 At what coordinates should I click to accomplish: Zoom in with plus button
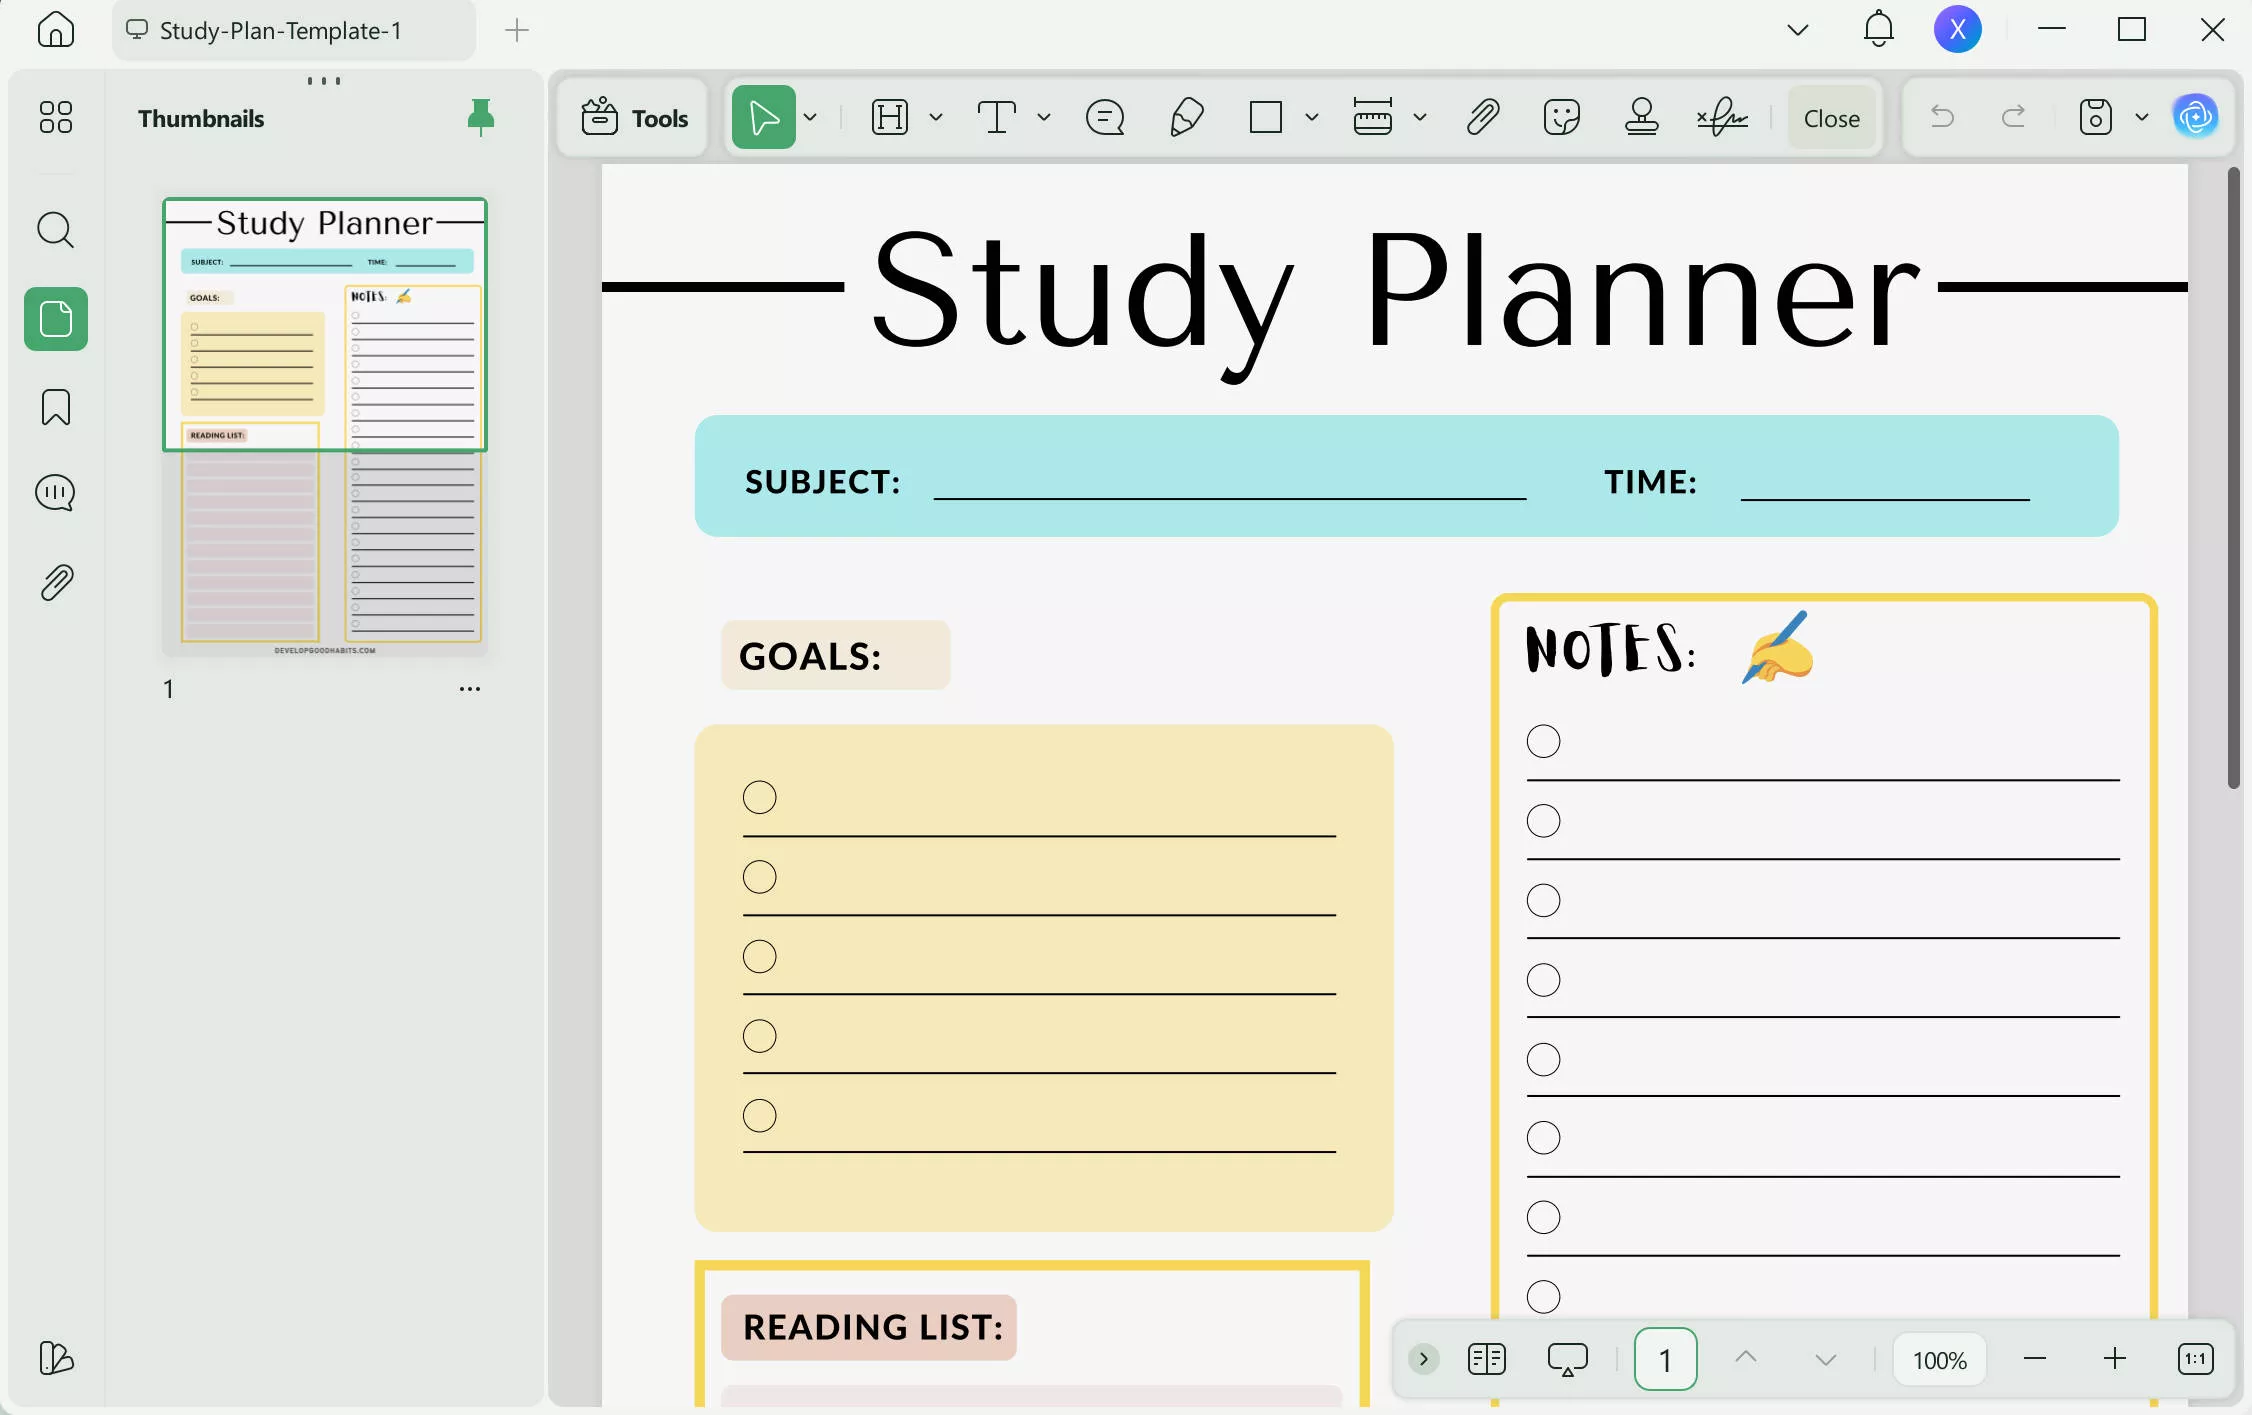[2114, 1359]
